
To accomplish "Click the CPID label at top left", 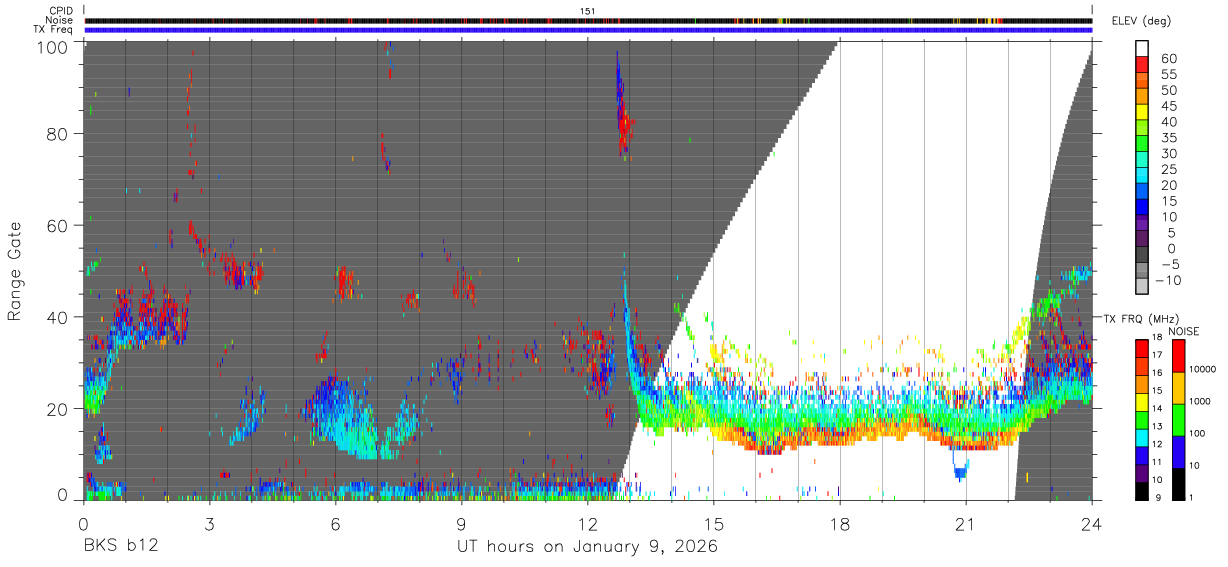I will pyautogui.click(x=61, y=11).
